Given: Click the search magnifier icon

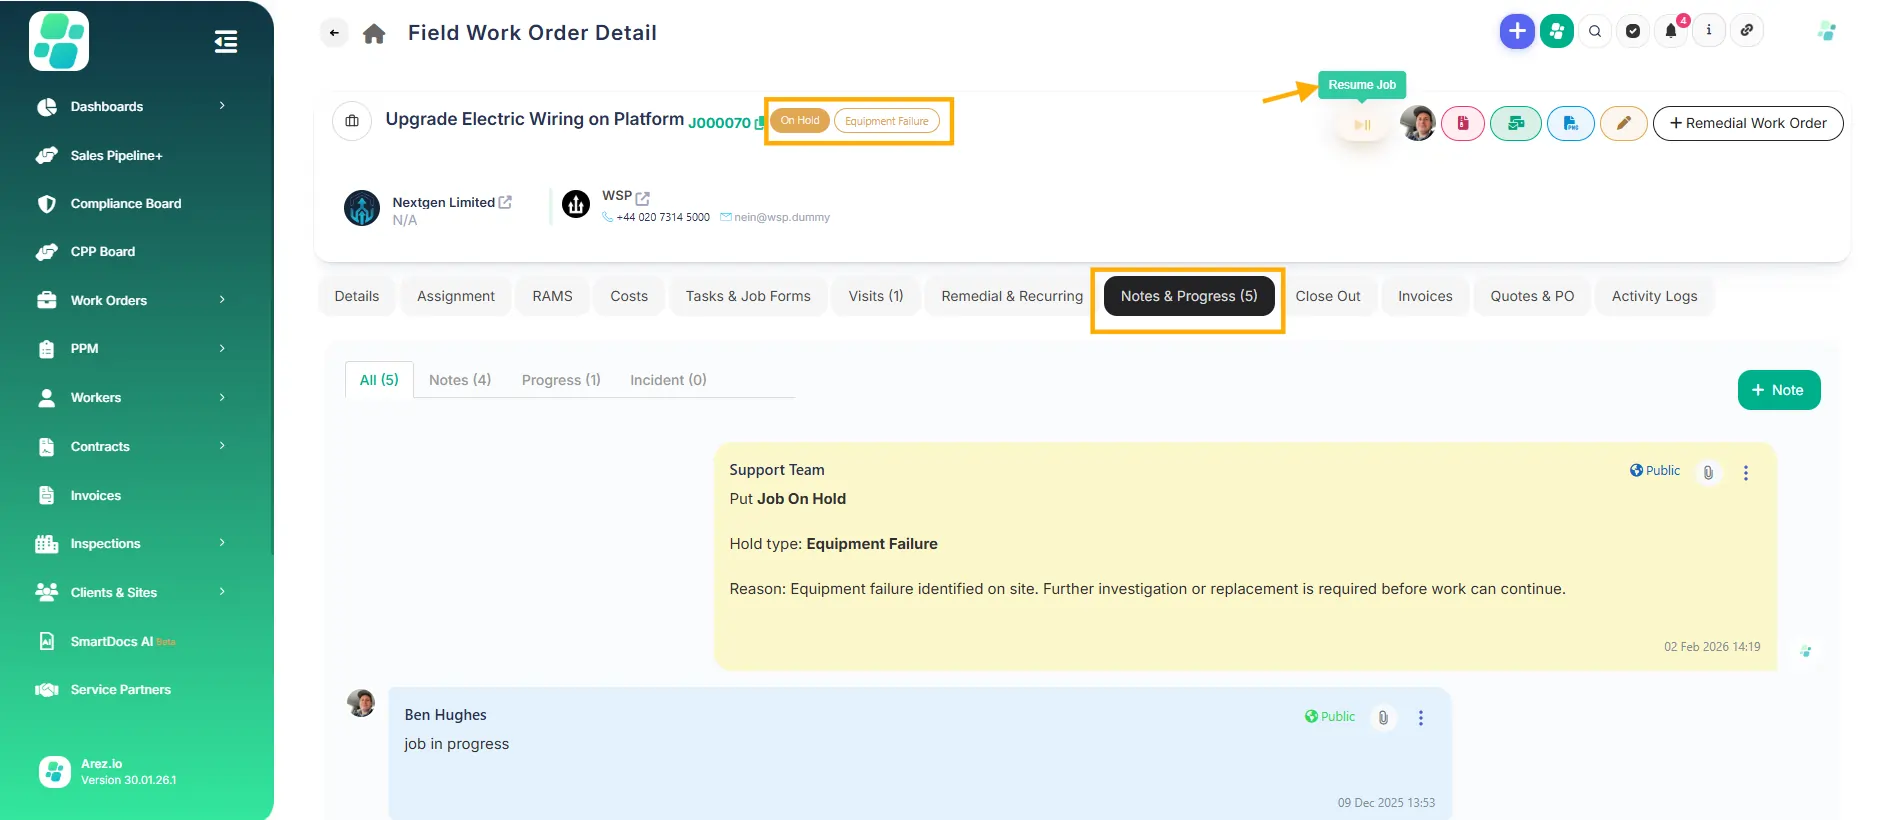Looking at the screenshot, I should click(x=1595, y=31).
